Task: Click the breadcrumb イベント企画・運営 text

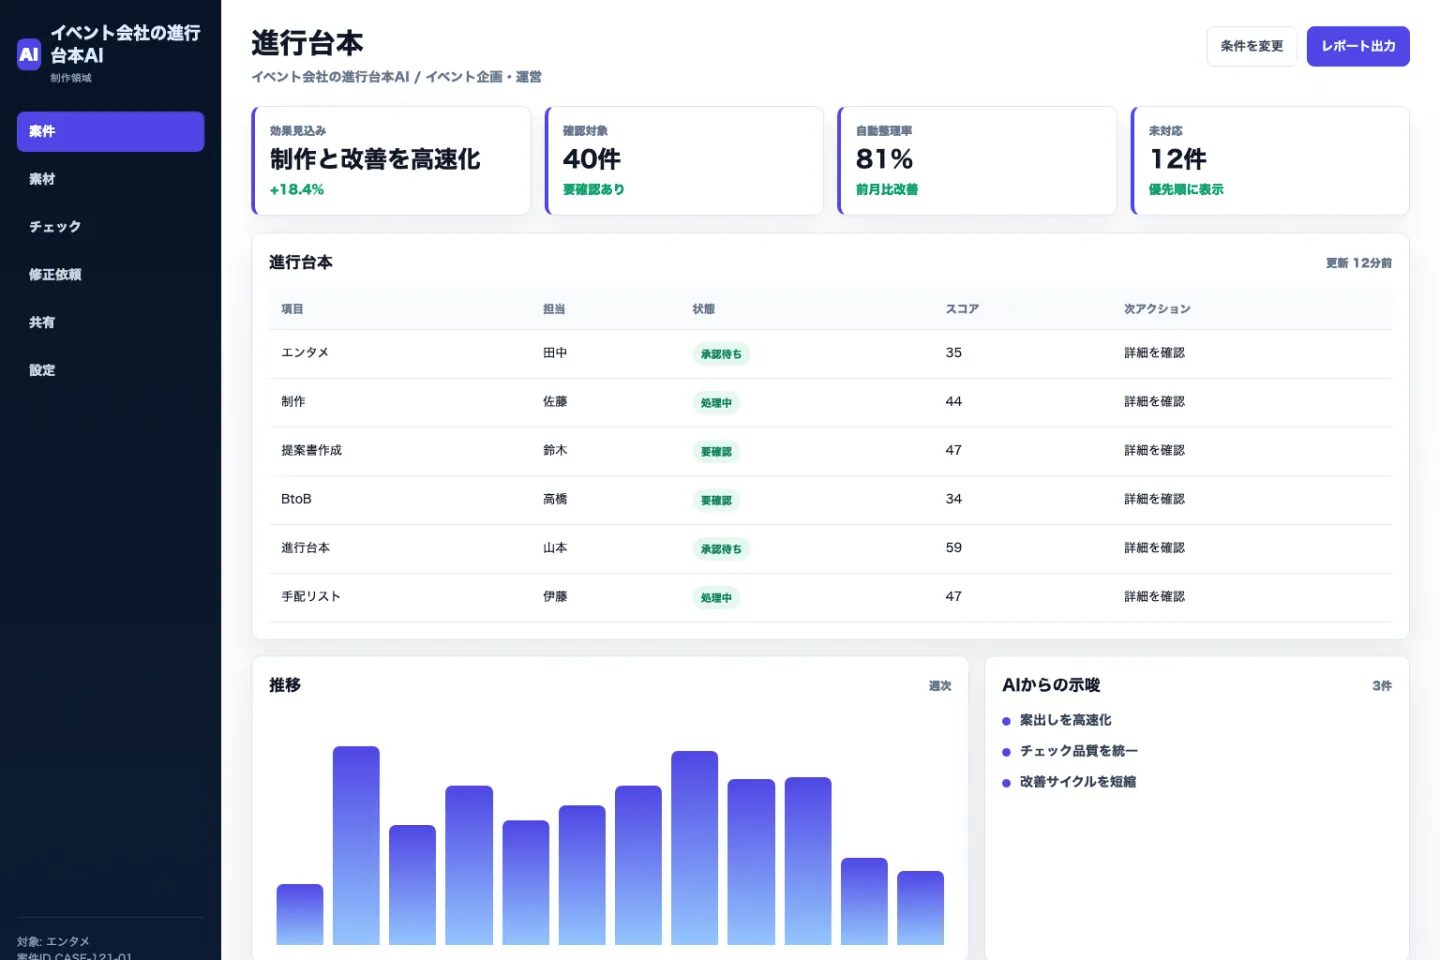Action: pyautogui.click(x=484, y=77)
